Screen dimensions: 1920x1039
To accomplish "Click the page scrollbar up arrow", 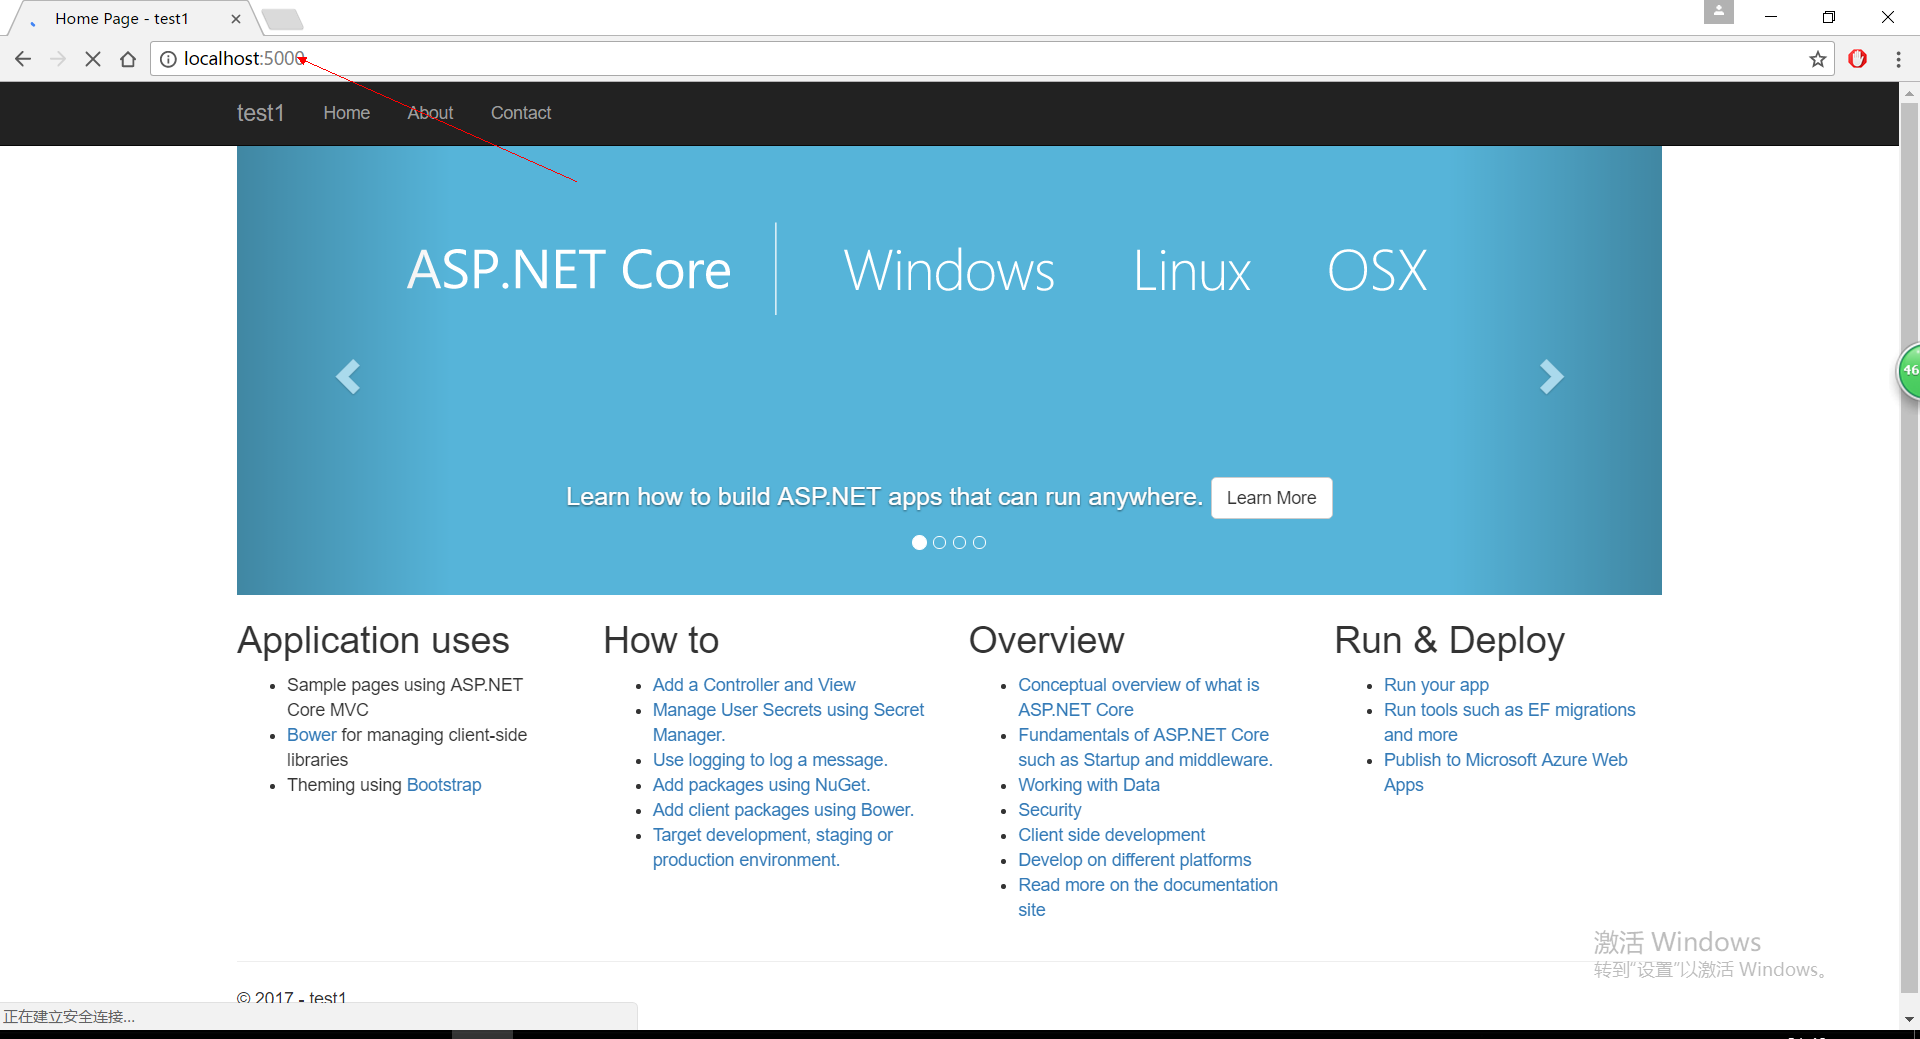I will [1909, 92].
